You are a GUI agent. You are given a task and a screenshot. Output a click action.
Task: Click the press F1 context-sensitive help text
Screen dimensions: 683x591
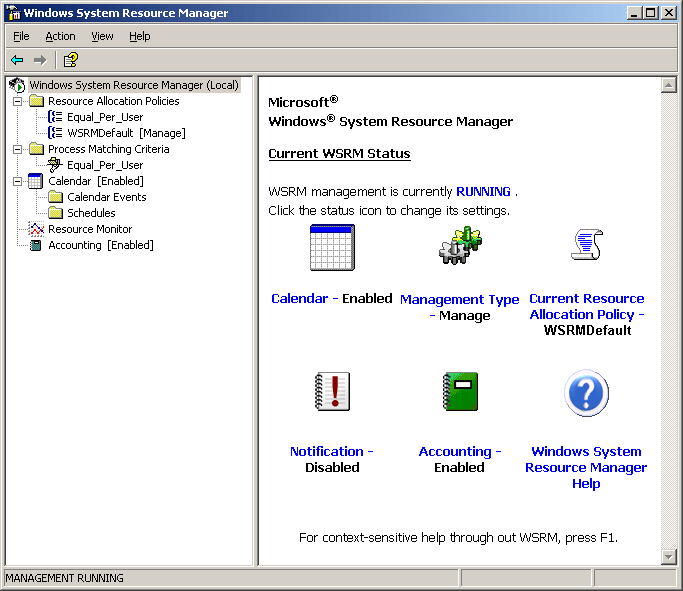click(458, 538)
